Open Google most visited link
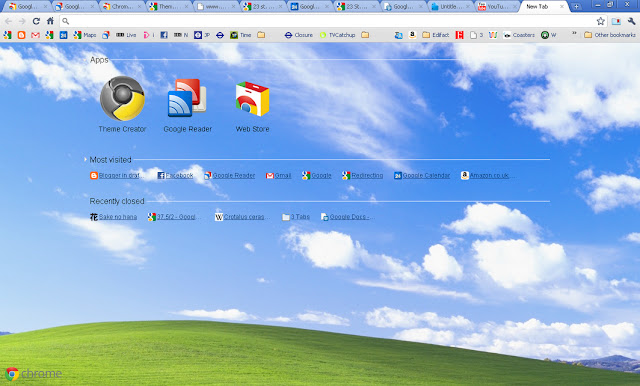 point(317,175)
